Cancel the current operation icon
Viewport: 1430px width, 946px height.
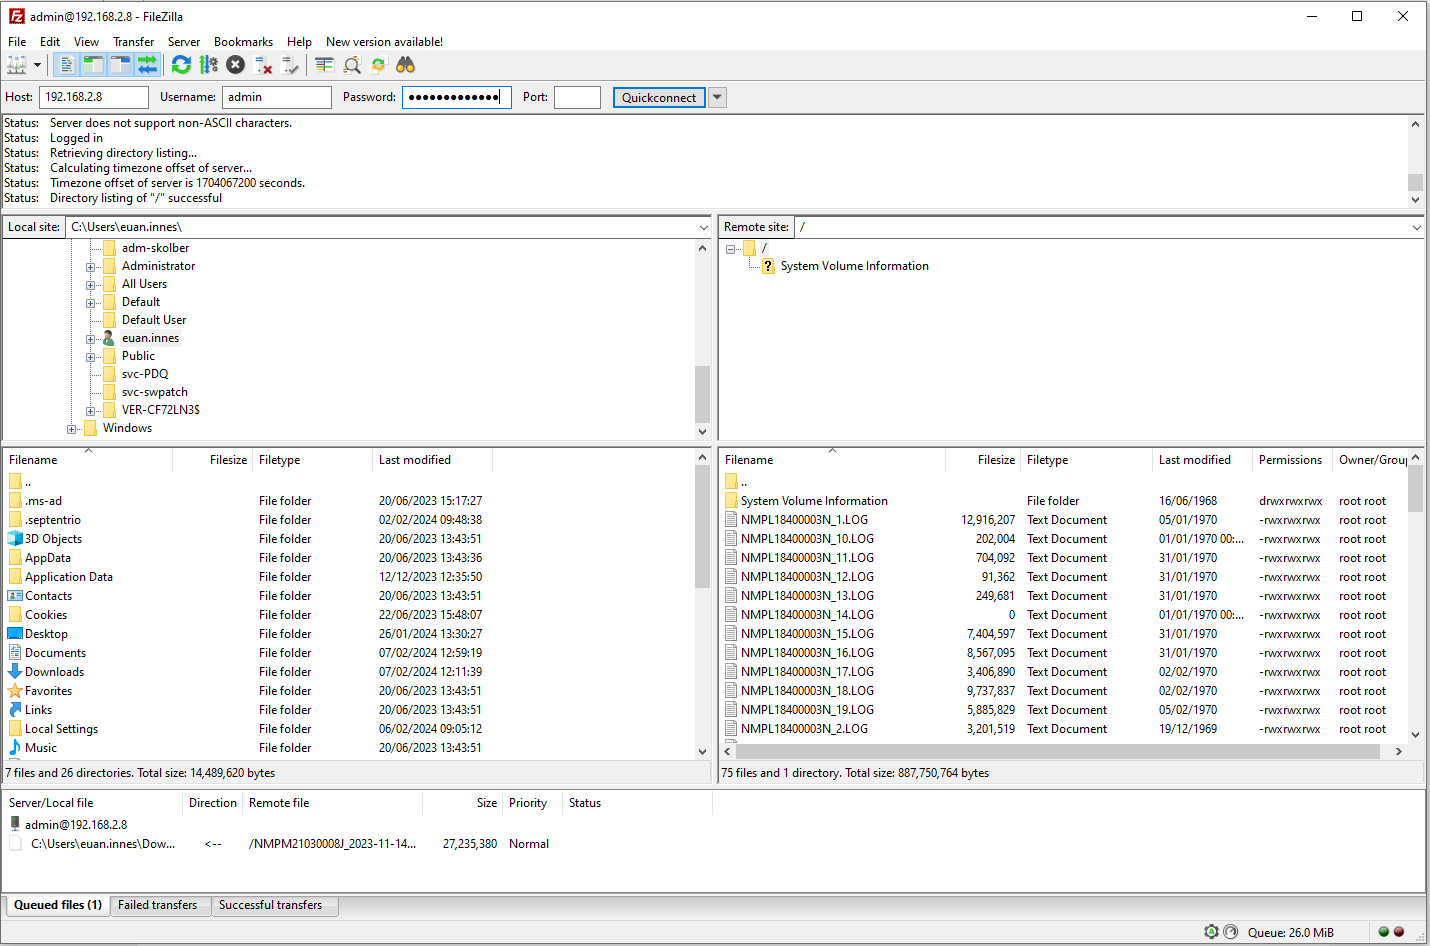[x=234, y=64]
